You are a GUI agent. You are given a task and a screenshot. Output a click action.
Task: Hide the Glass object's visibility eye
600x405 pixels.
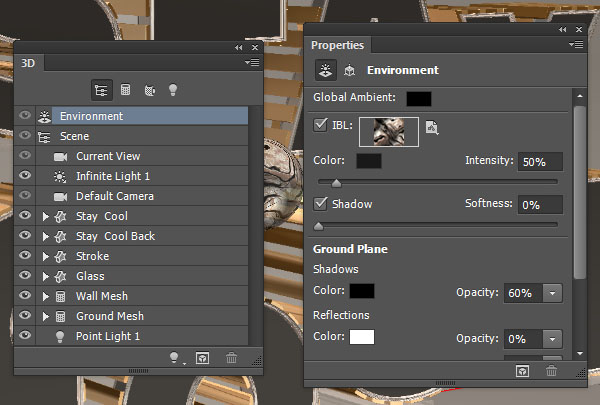[25, 275]
